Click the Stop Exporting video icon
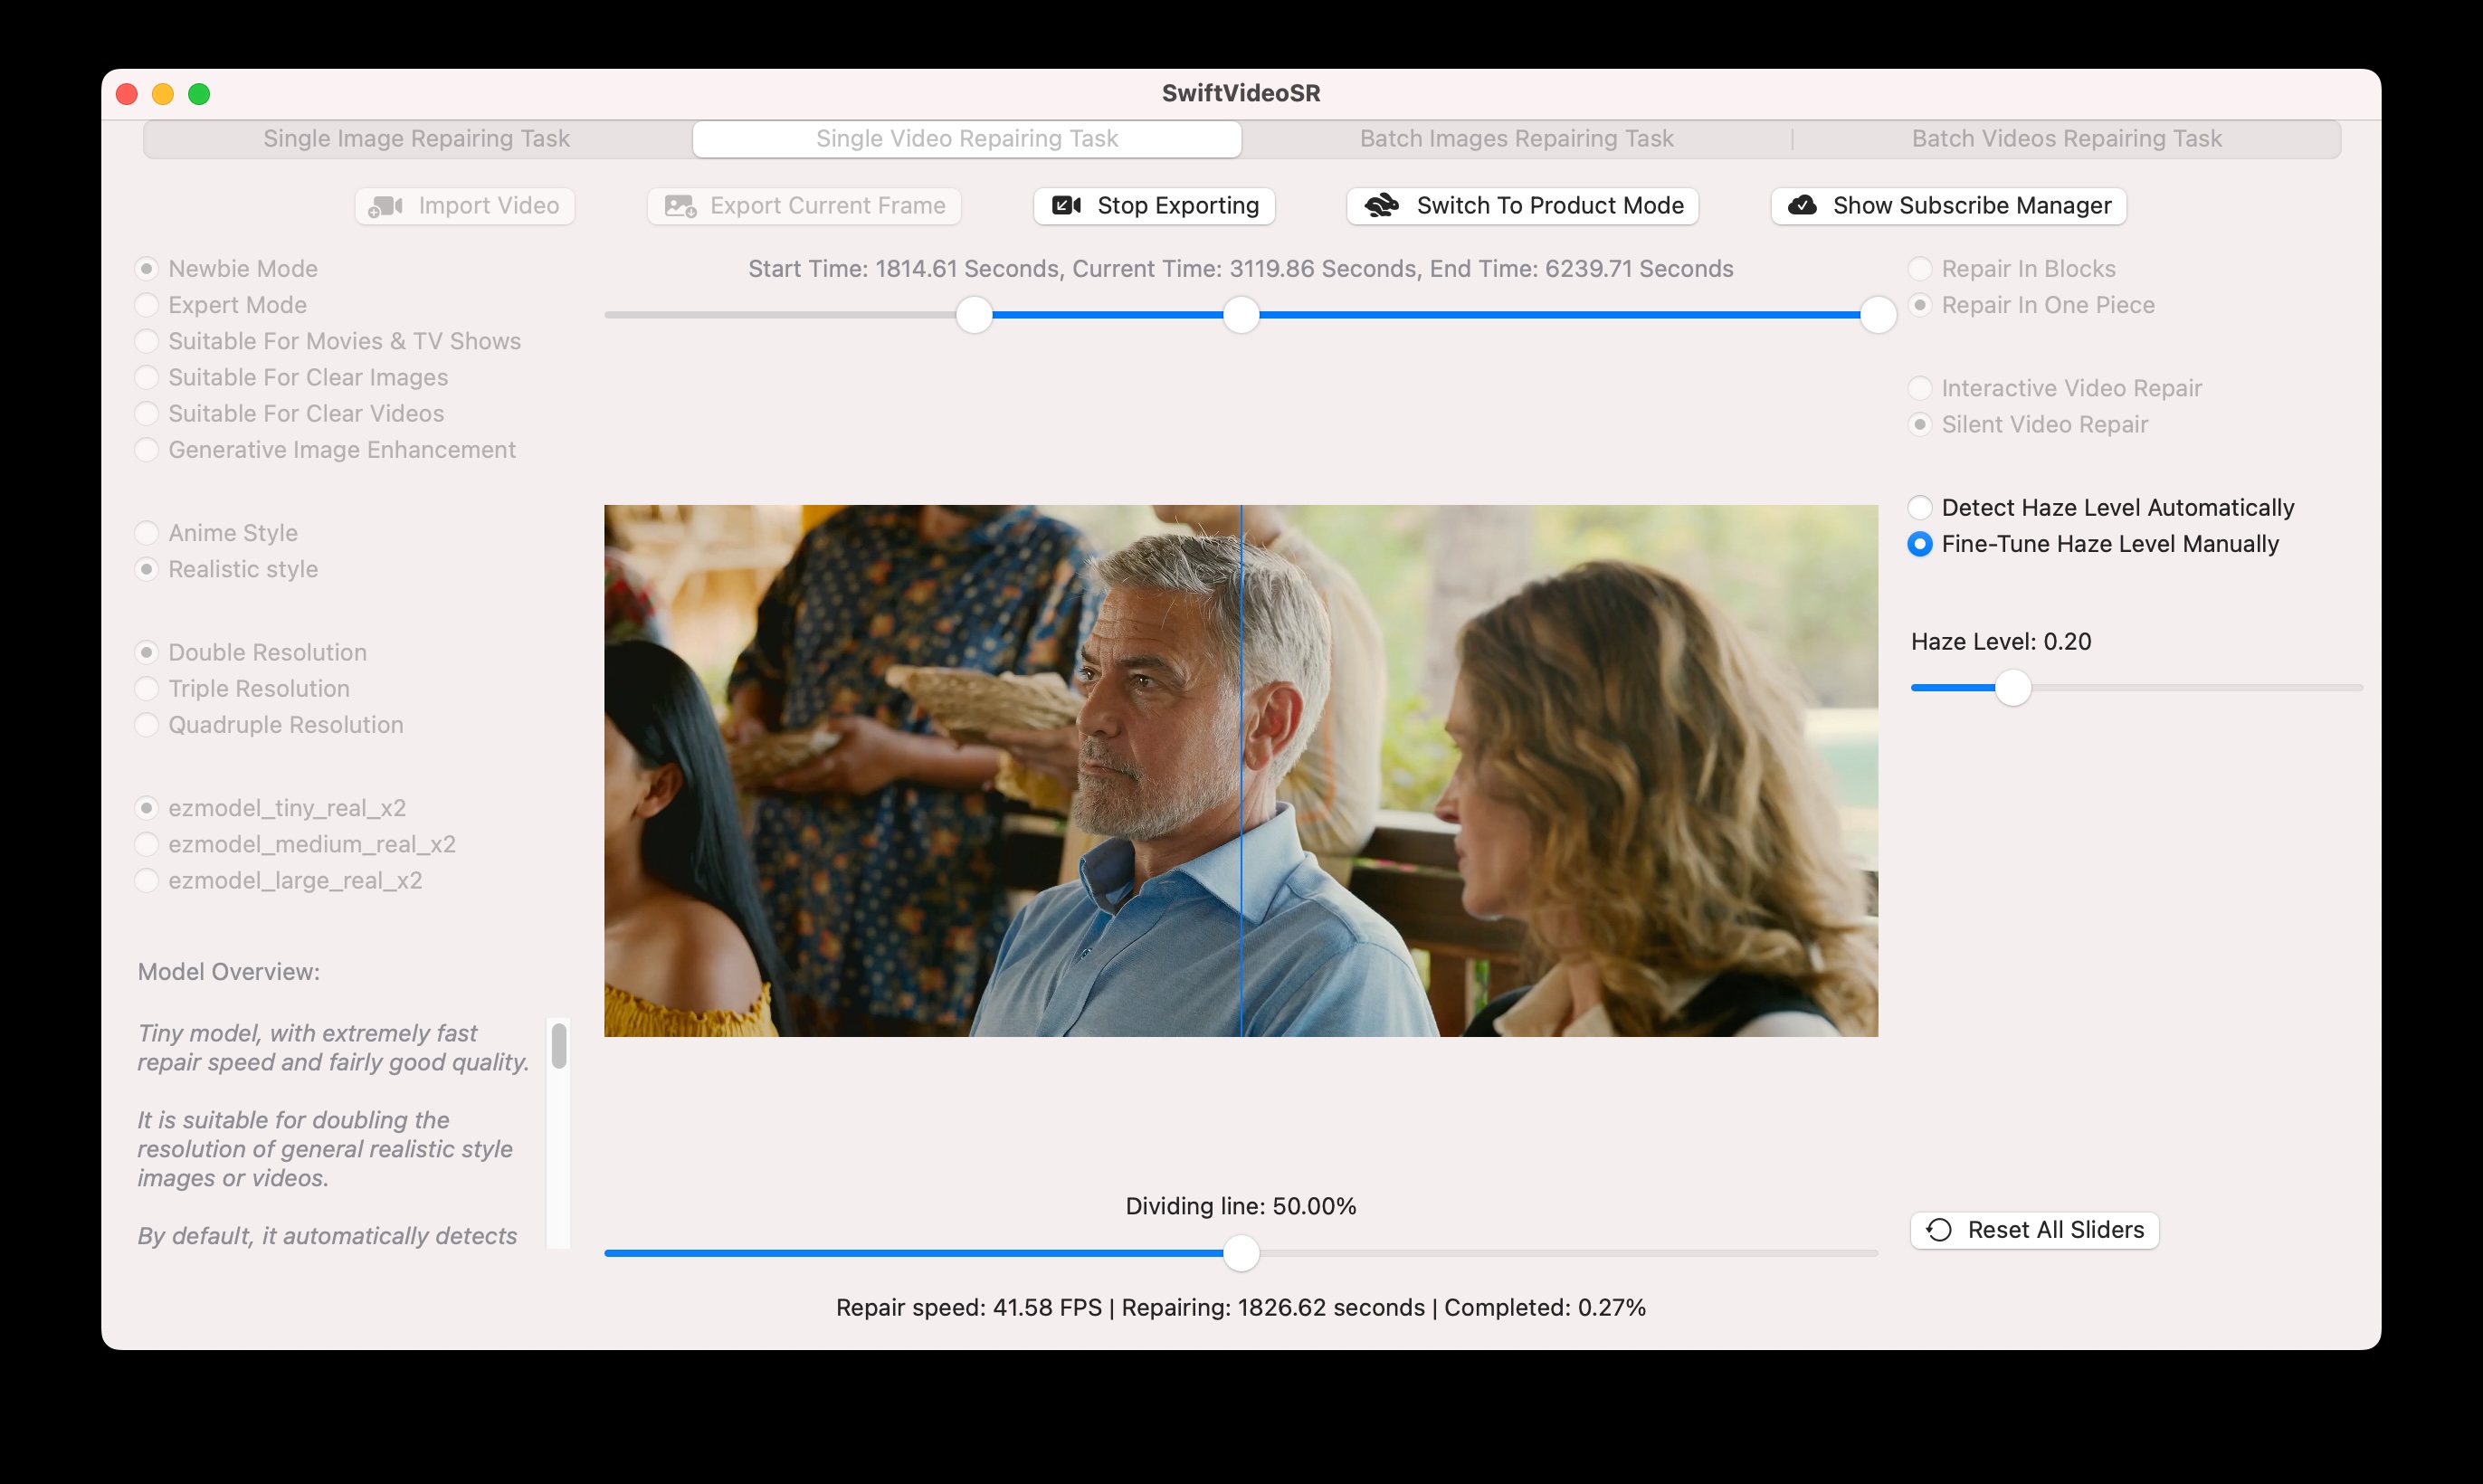This screenshot has height=1484, width=2483. [x=1066, y=205]
